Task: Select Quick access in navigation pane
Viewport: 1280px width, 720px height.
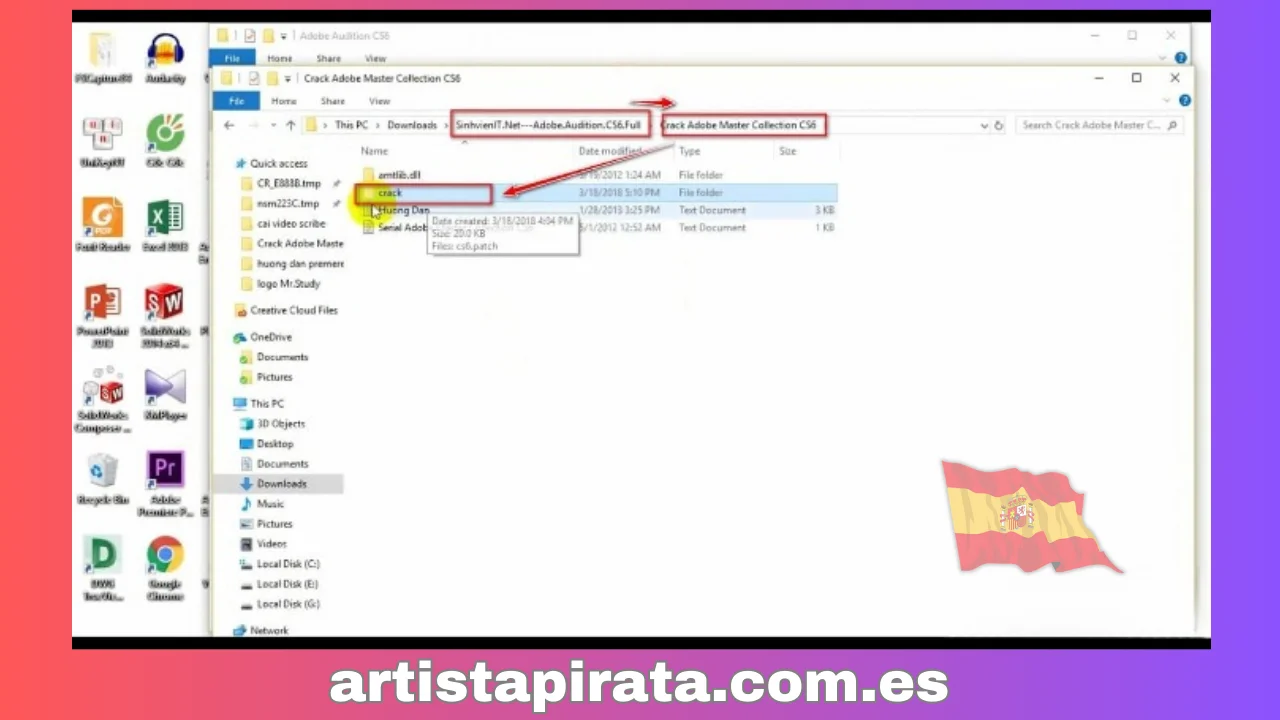Action: (278, 163)
